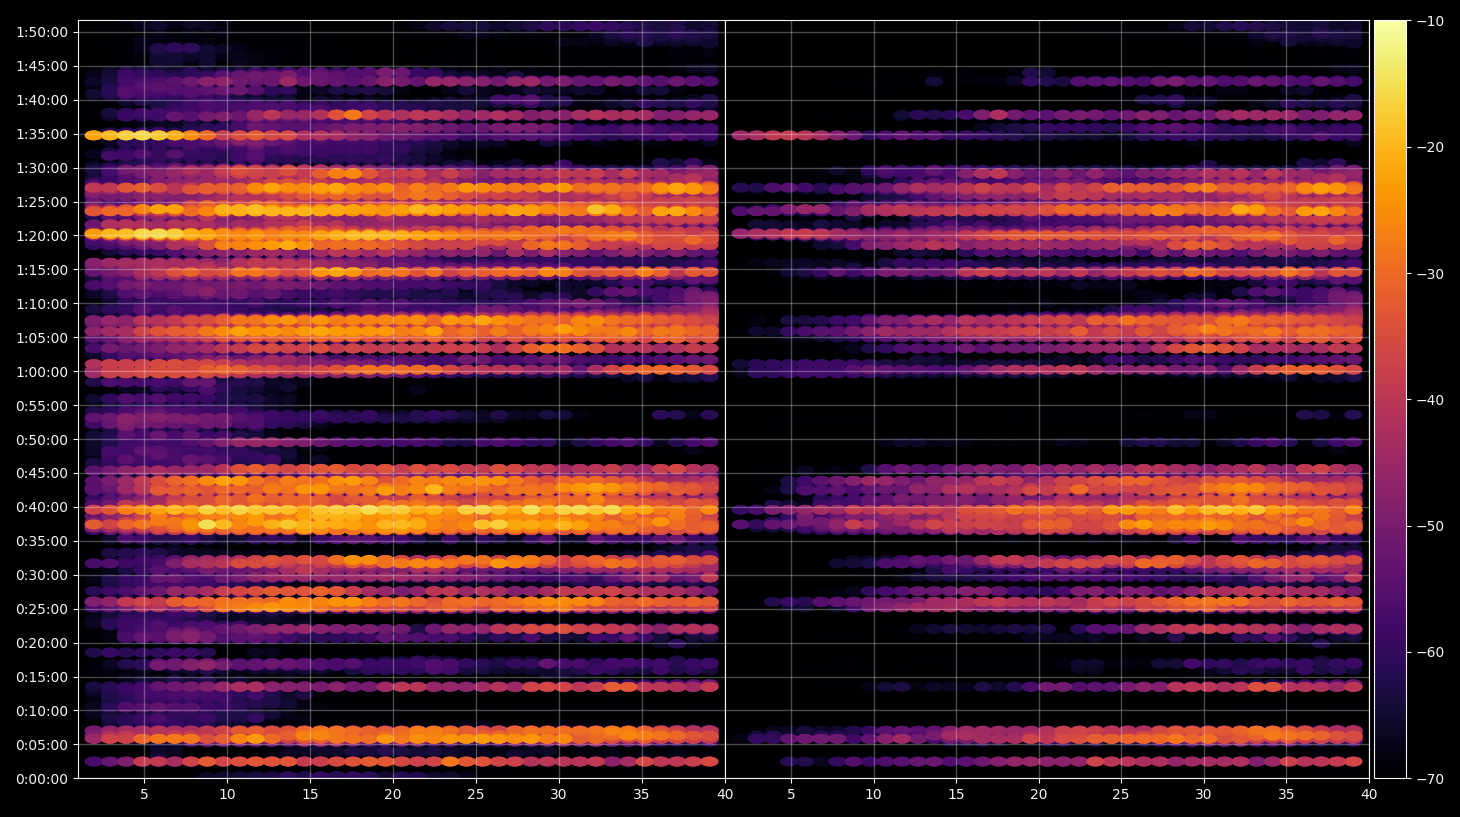Click the 0:25:00 time axis label
This screenshot has height=817, width=1460.
pyautogui.click(x=42, y=609)
